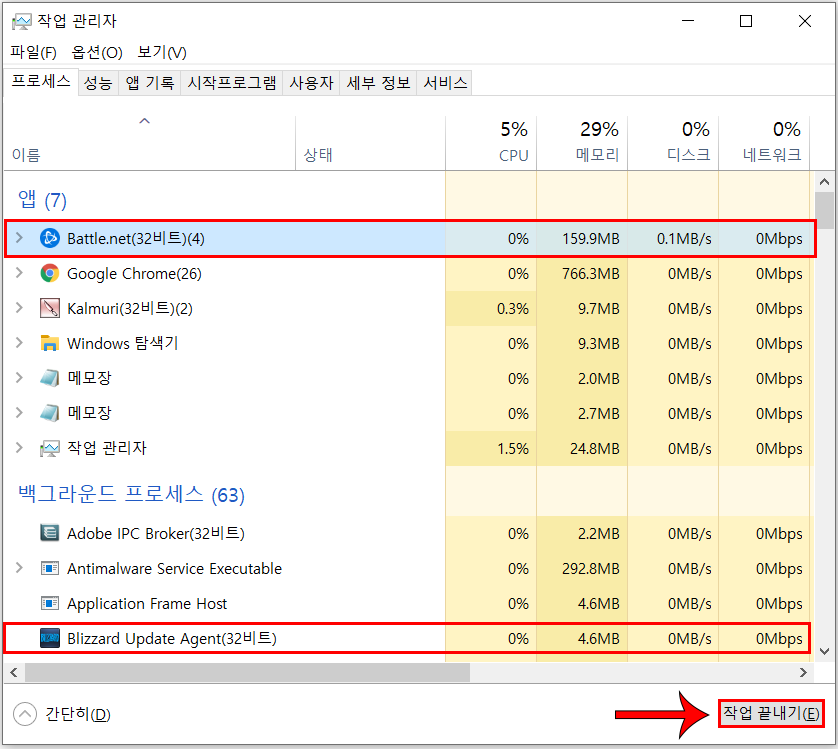Switch to the 서비스 tab
The image size is (838, 749).
pos(445,83)
